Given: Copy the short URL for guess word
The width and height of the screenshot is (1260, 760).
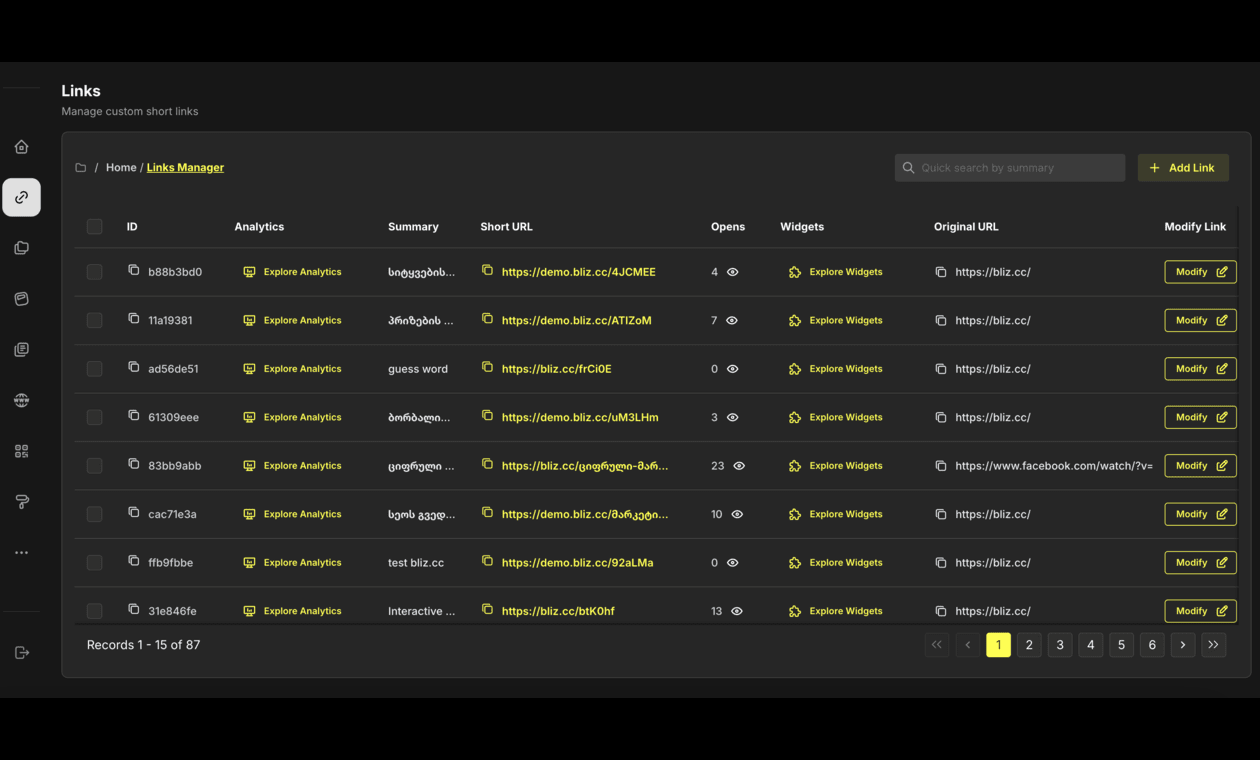Looking at the screenshot, I should click(487, 368).
